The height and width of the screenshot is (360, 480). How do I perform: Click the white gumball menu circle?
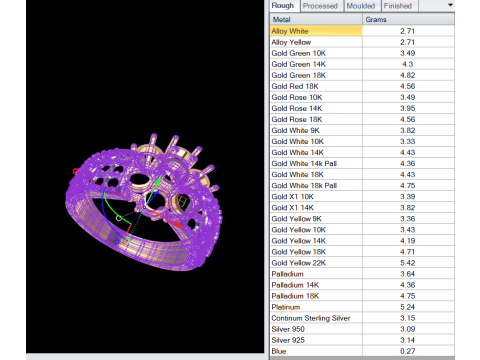[119, 218]
